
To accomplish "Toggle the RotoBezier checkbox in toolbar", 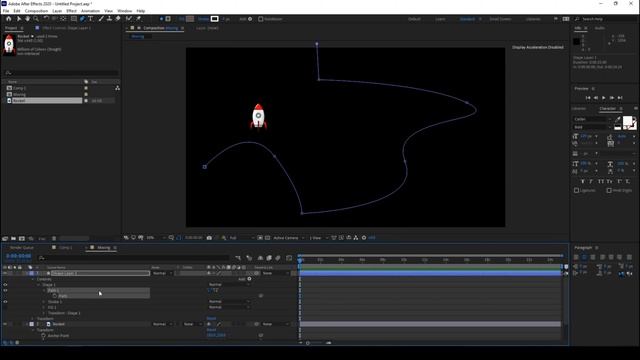I will pos(260,19).
